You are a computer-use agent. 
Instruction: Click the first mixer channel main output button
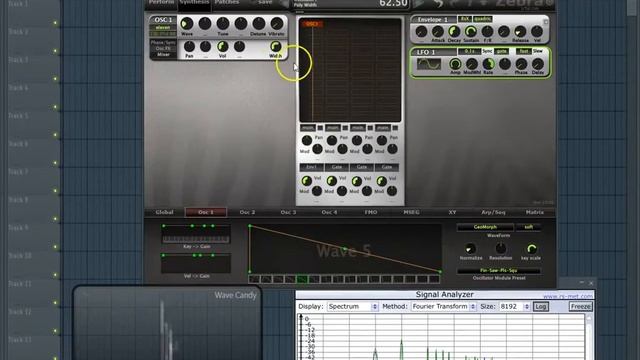tap(308, 128)
